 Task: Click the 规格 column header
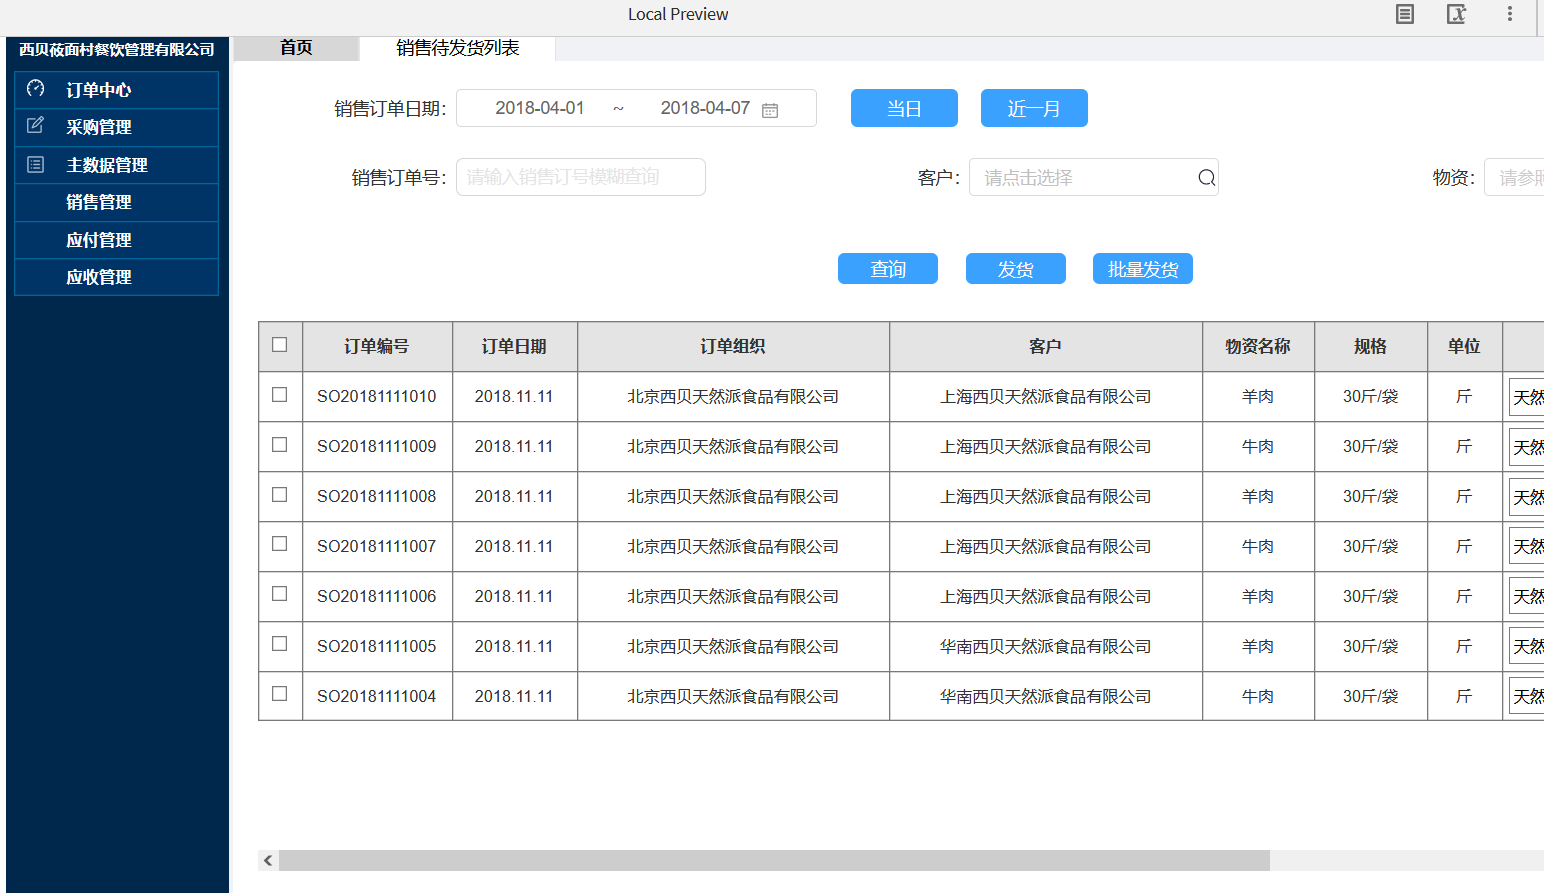coord(1370,346)
